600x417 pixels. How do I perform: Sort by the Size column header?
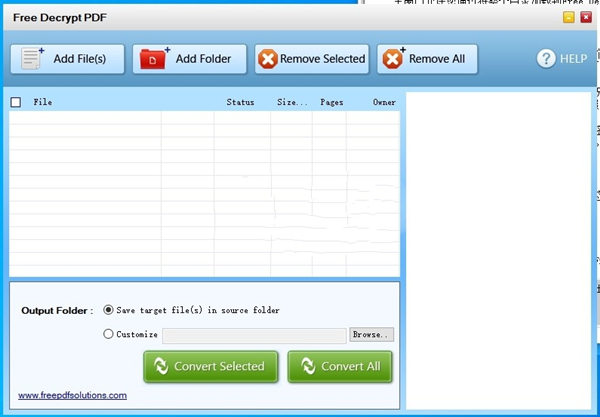(292, 102)
